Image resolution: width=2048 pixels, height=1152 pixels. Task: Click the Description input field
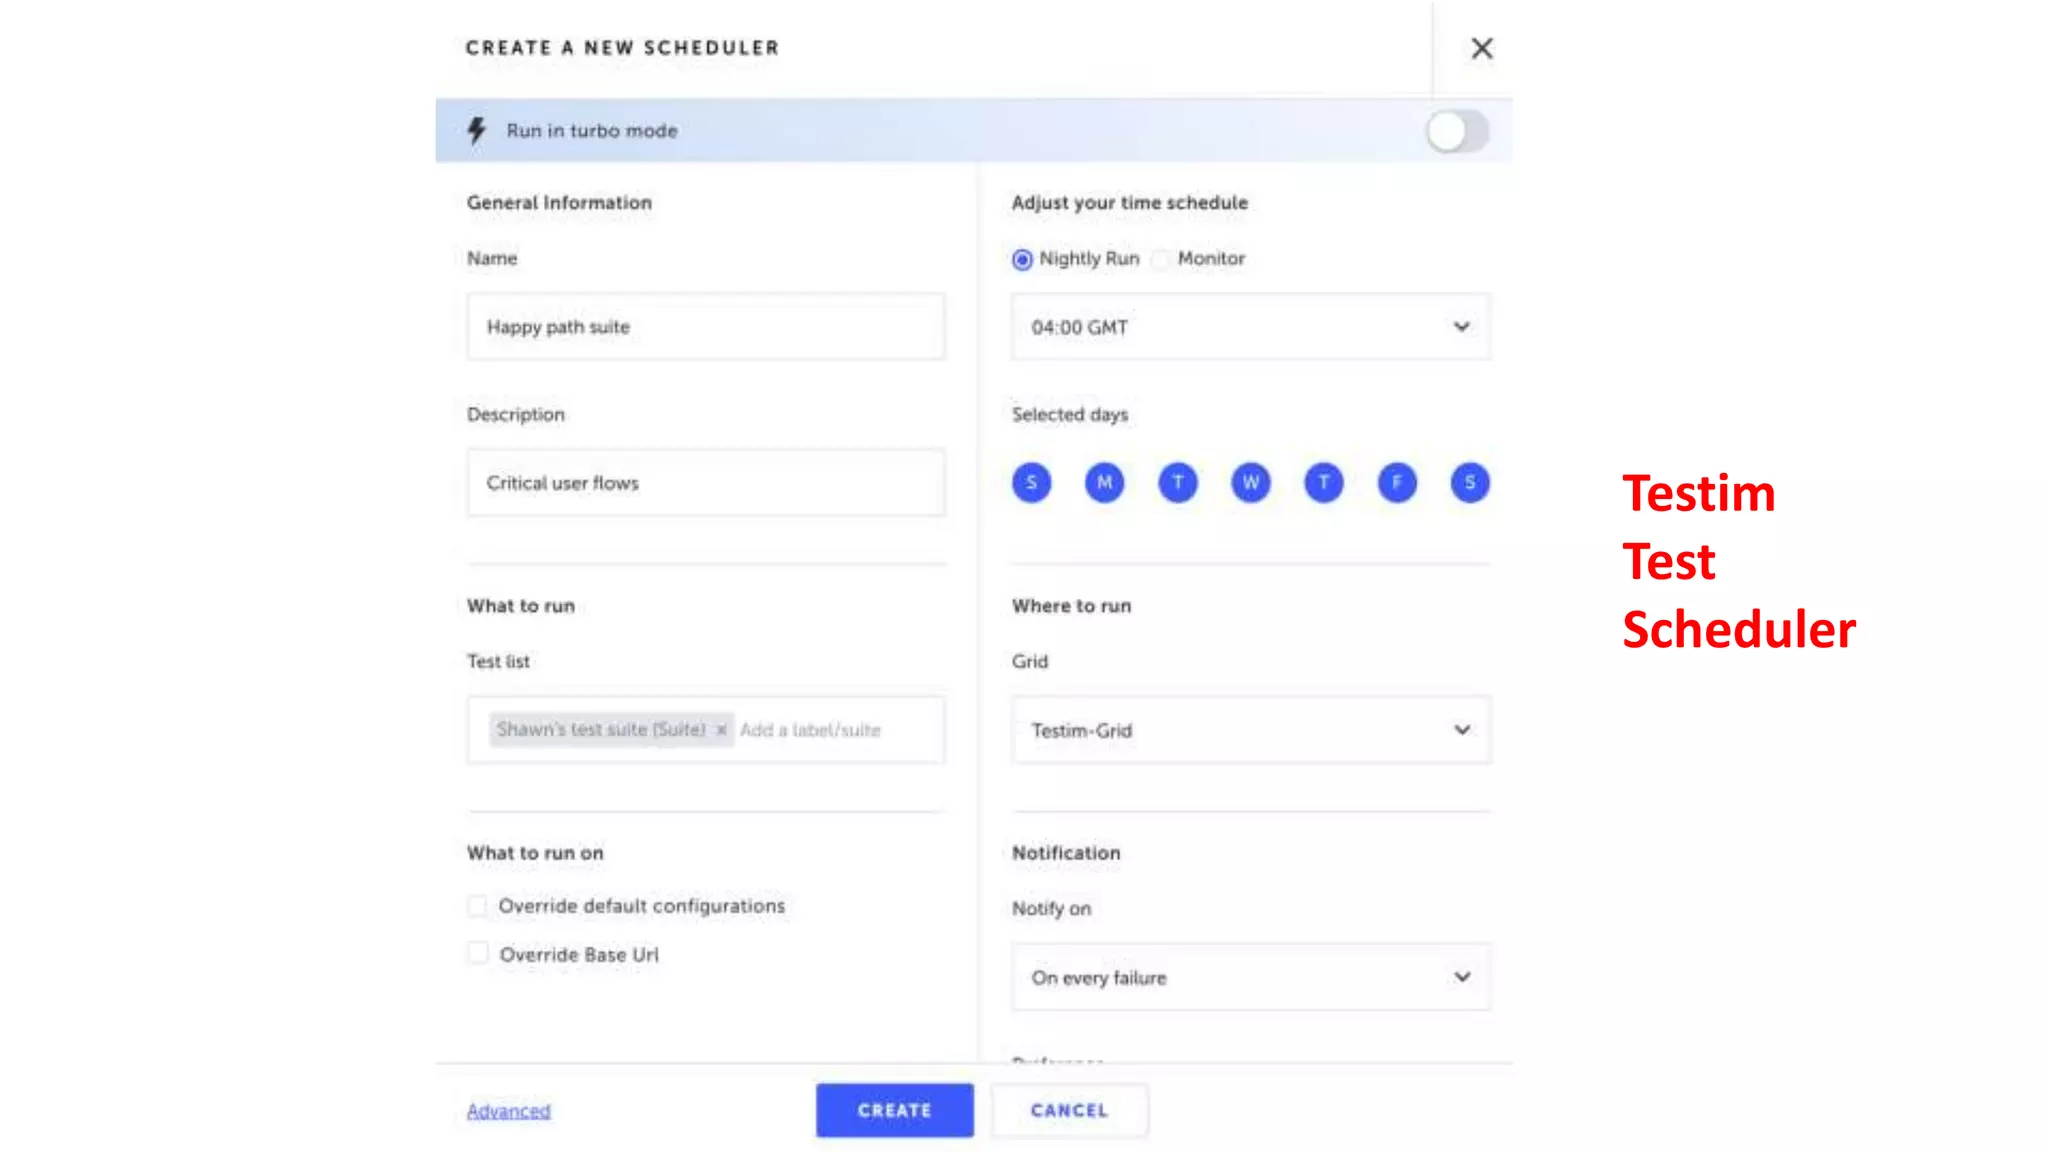705,483
